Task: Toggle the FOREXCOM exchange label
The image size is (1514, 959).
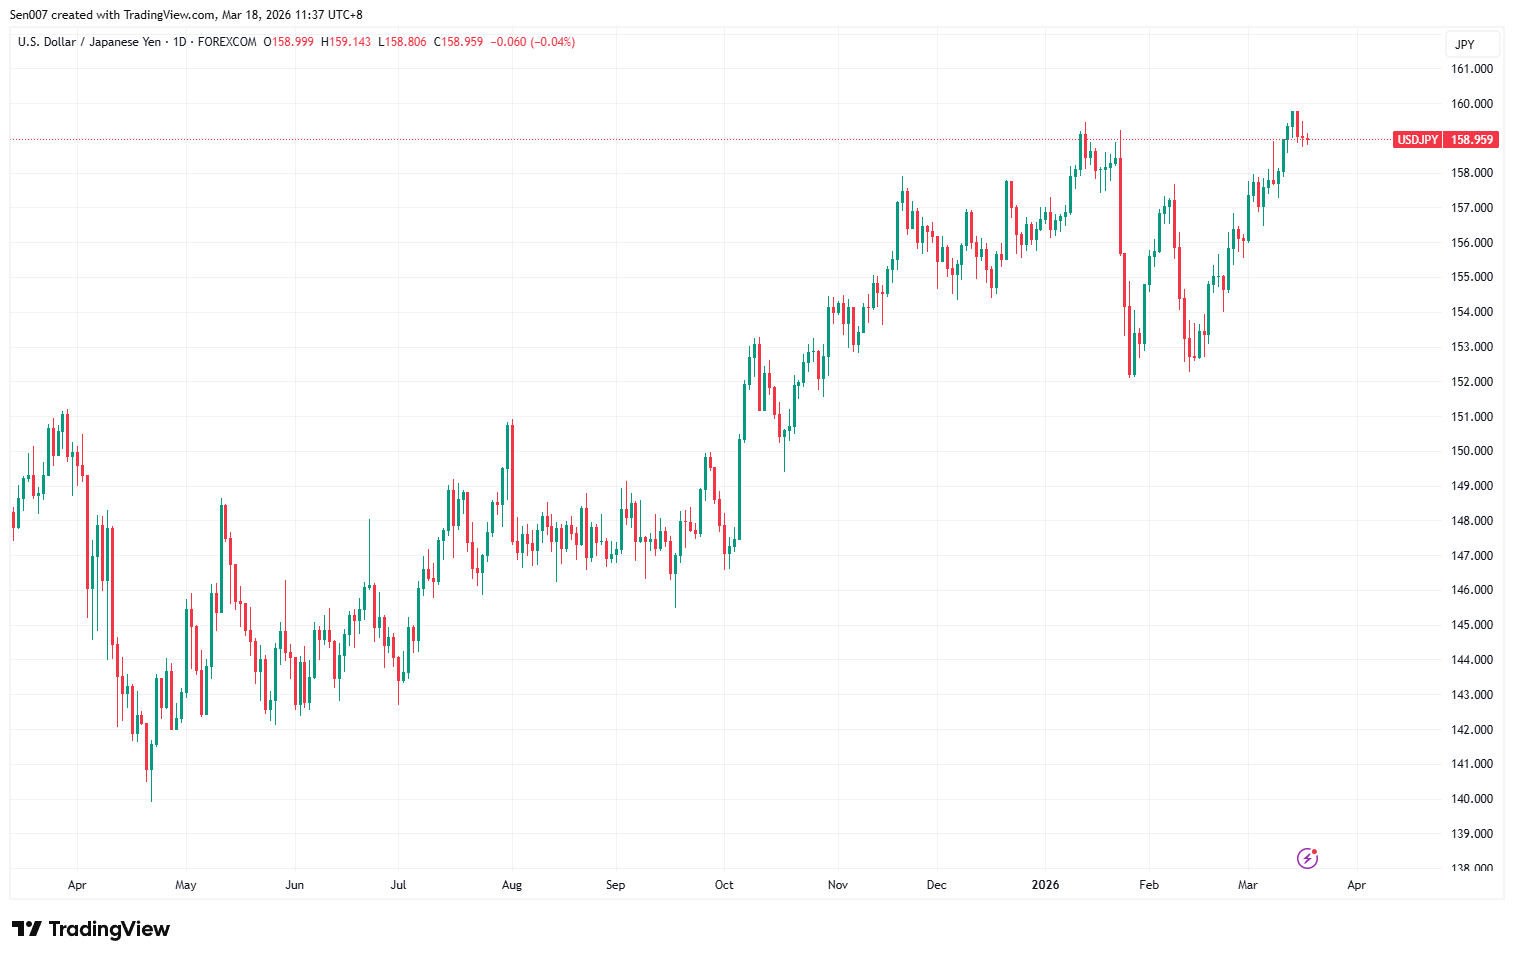Action: (x=226, y=42)
